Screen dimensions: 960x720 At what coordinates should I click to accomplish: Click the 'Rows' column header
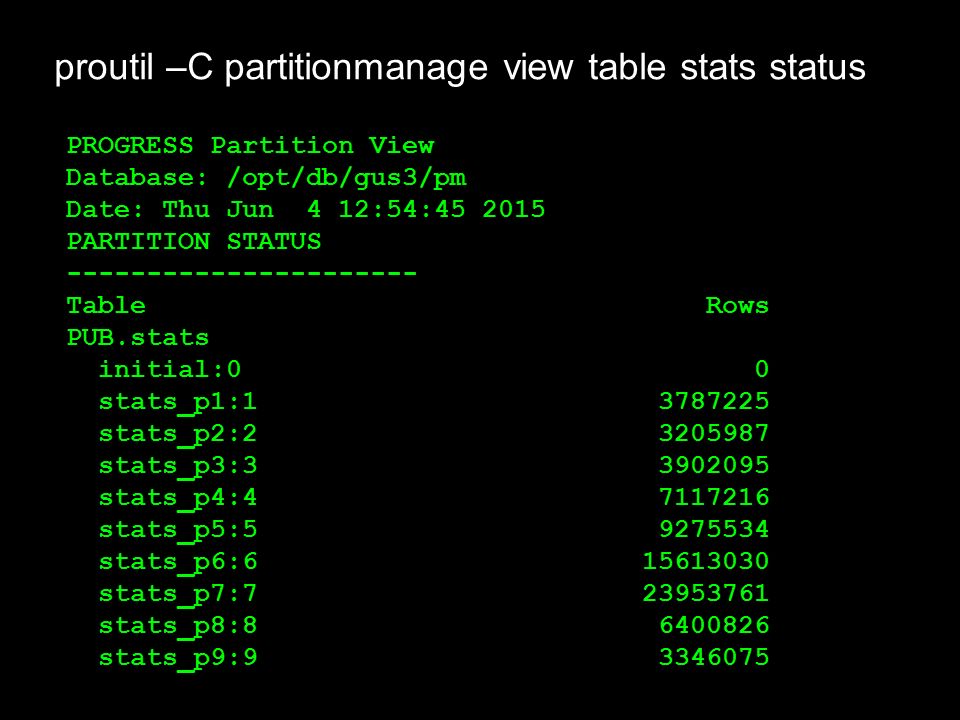[x=737, y=306]
